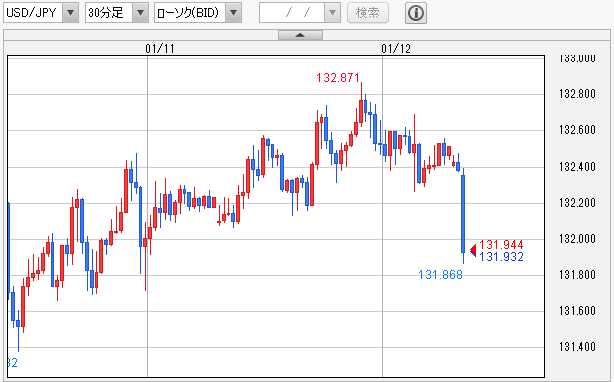This screenshot has width=614, height=382.
Task: Click the 132.400 price axis label
Action: [x=577, y=167]
